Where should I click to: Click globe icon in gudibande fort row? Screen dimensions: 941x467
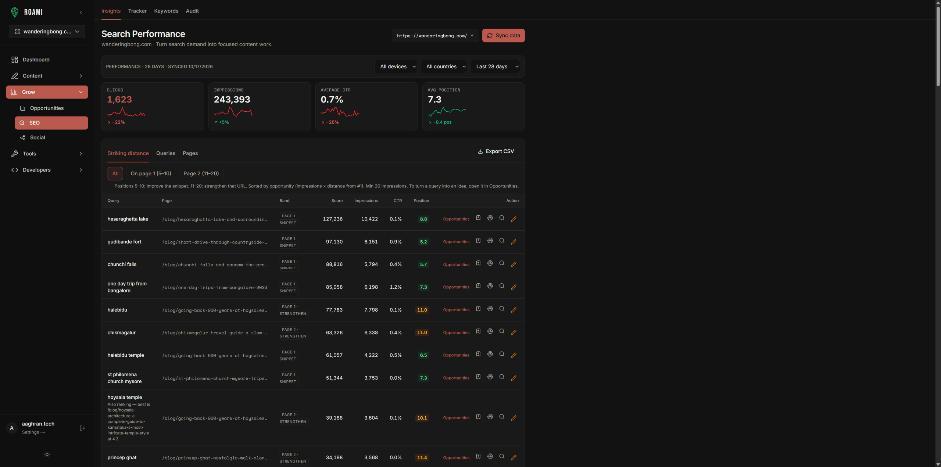[490, 241]
